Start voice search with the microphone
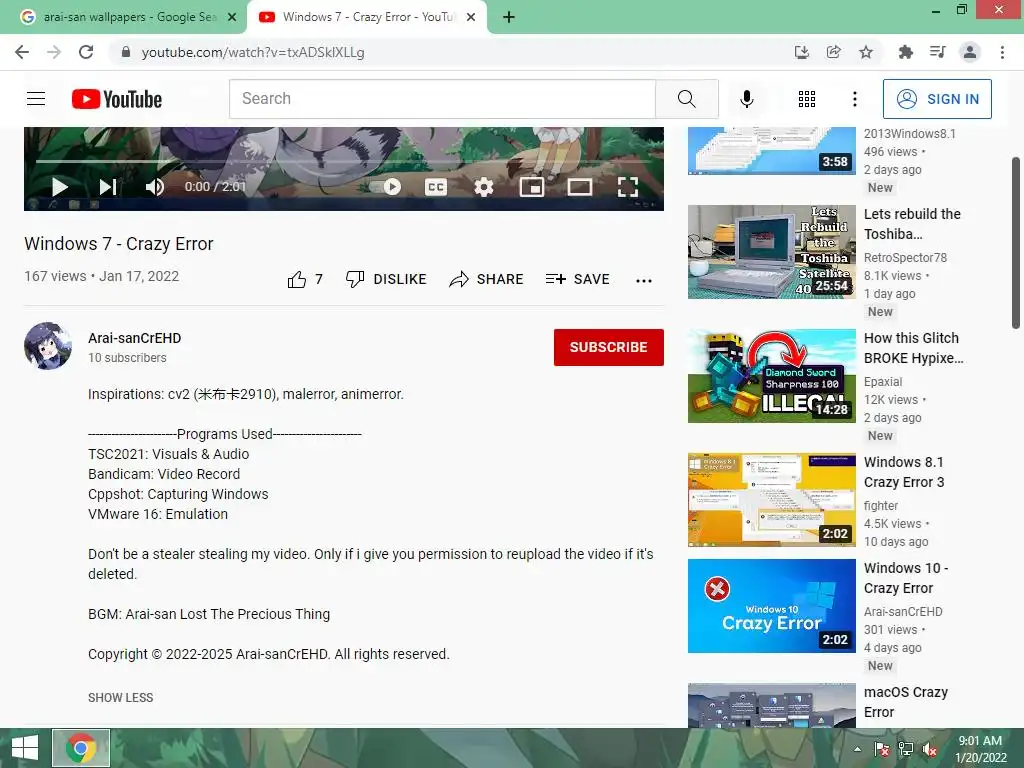1024x768 pixels. pyautogui.click(x=746, y=99)
